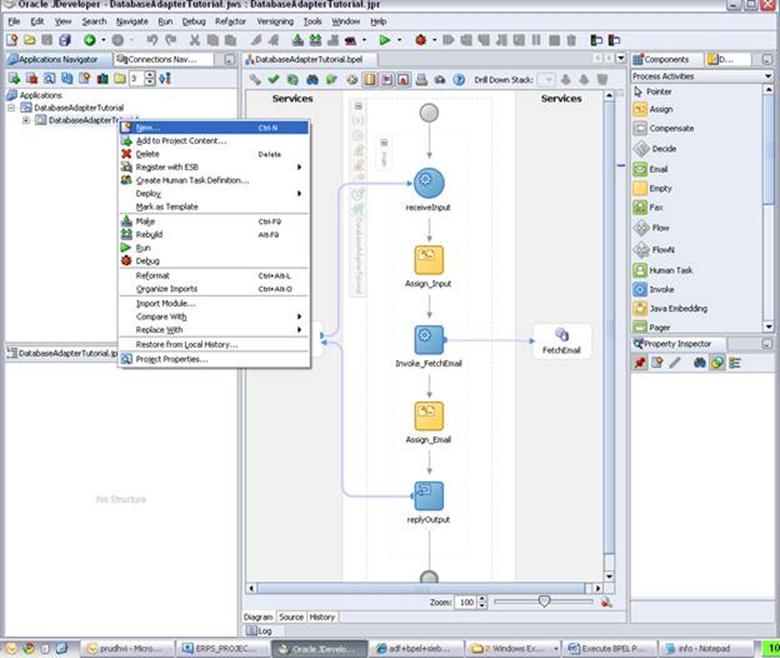This screenshot has height=658, width=780.
Task: Select the replyOutput activity icon
Action: (x=429, y=496)
